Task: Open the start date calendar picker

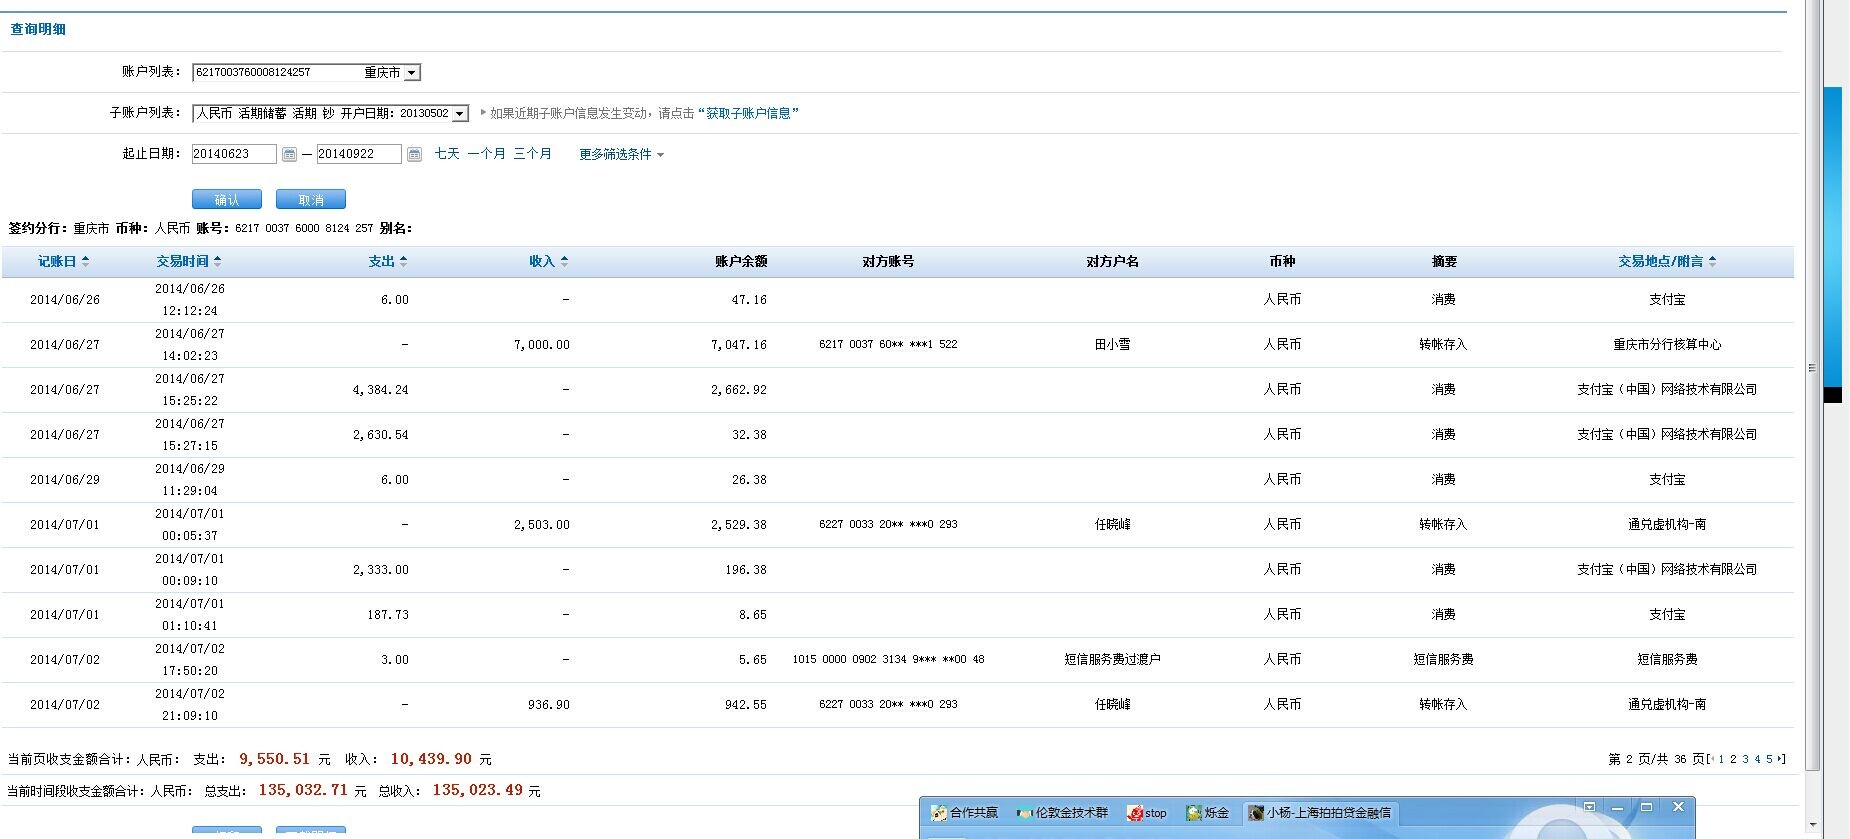Action: point(289,154)
